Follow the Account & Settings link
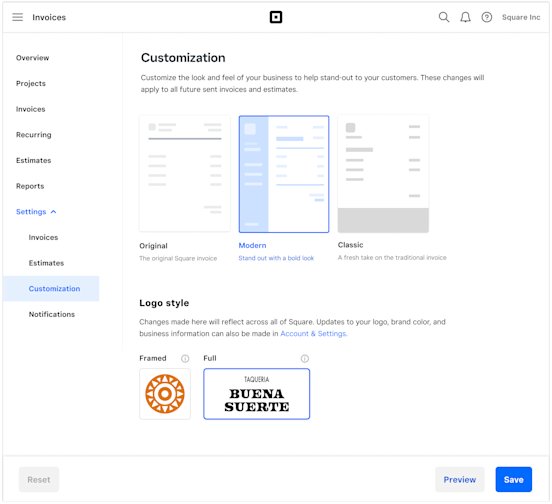This screenshot has width=552, height=504. click(314, 334)
